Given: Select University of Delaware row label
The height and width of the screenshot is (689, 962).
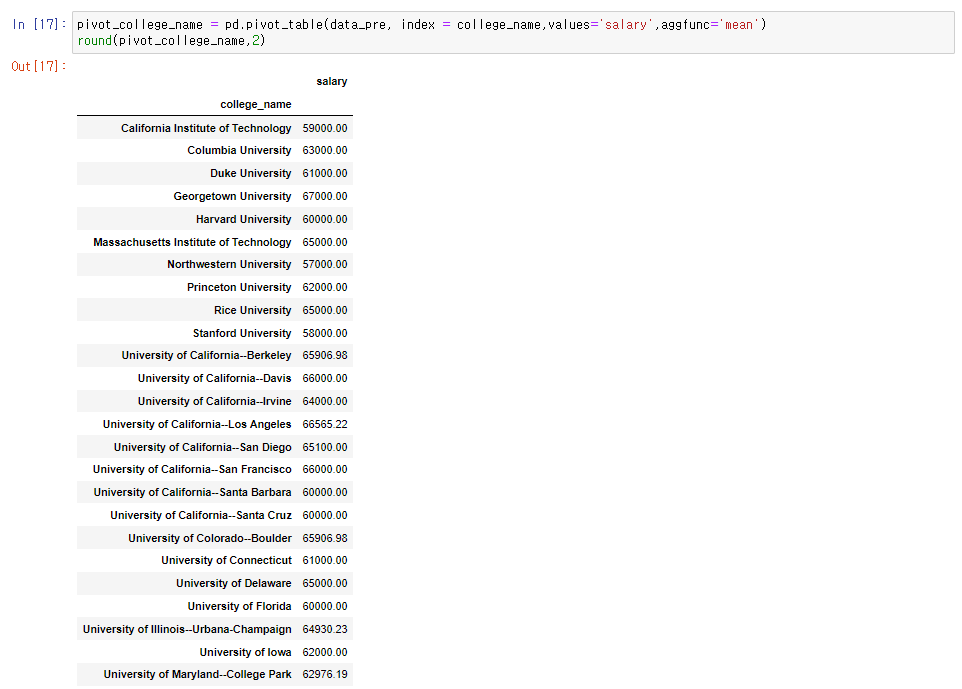Looking at the screenshot, I should (234, 583).
